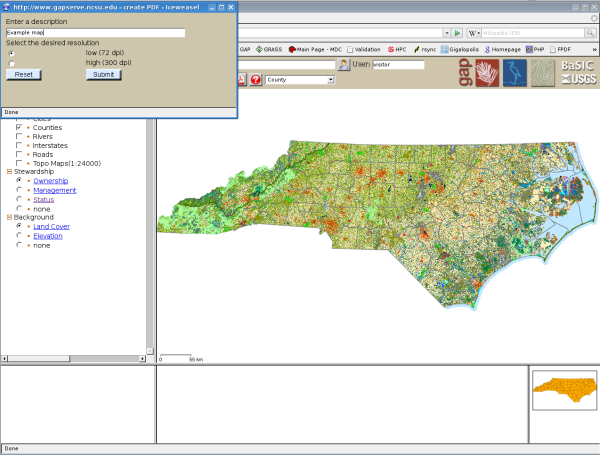The image size is (600, 455).
Task: Click the description field containing Example map
Action: tap(96, 33)
